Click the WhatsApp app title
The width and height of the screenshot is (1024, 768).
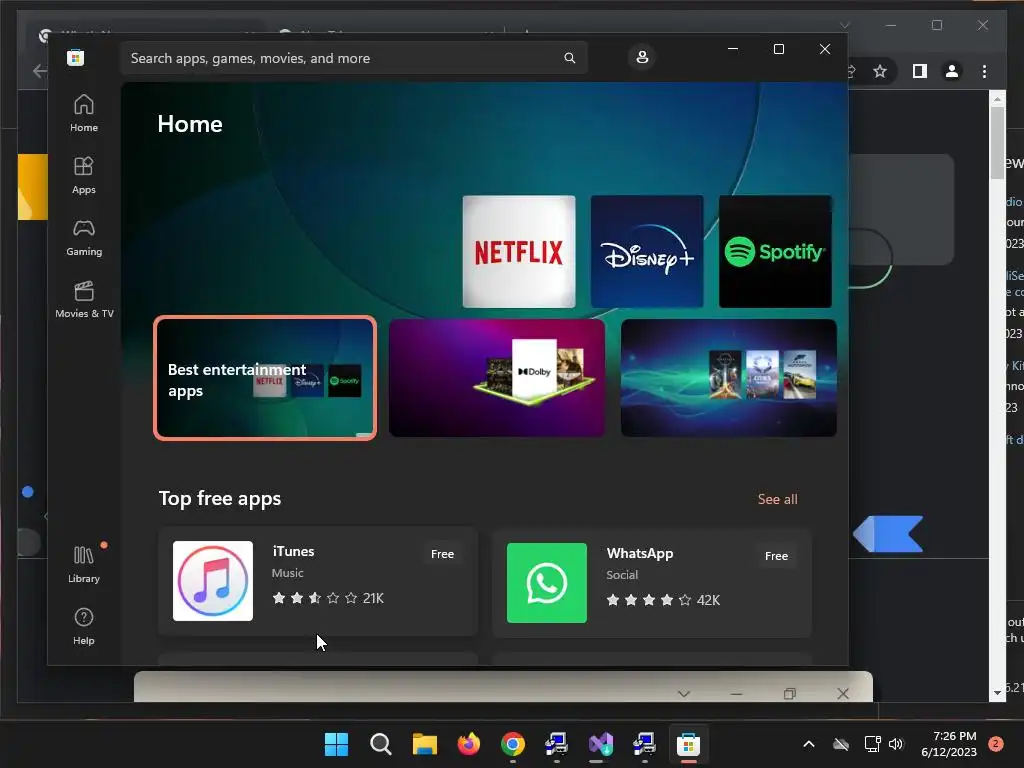coord(639,553)
